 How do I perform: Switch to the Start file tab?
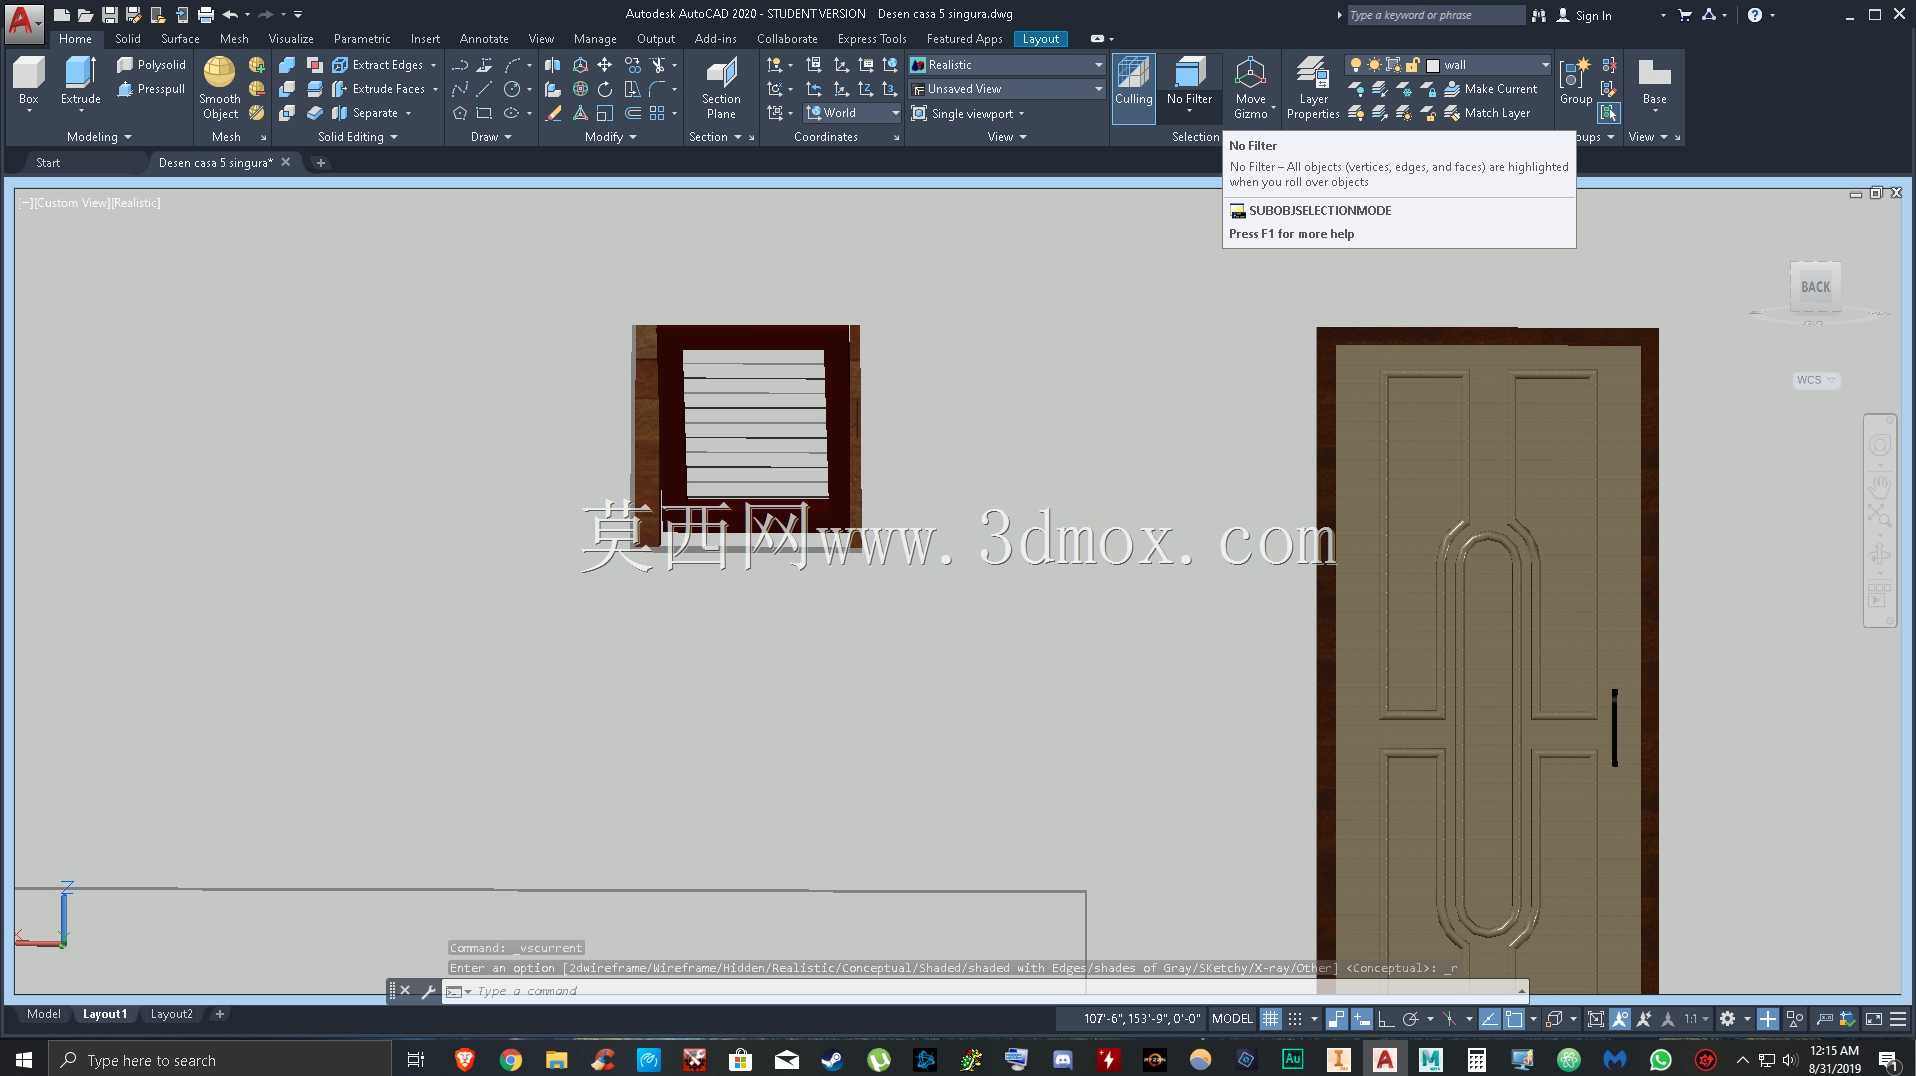pyautogui.click(x=48, y=163)
